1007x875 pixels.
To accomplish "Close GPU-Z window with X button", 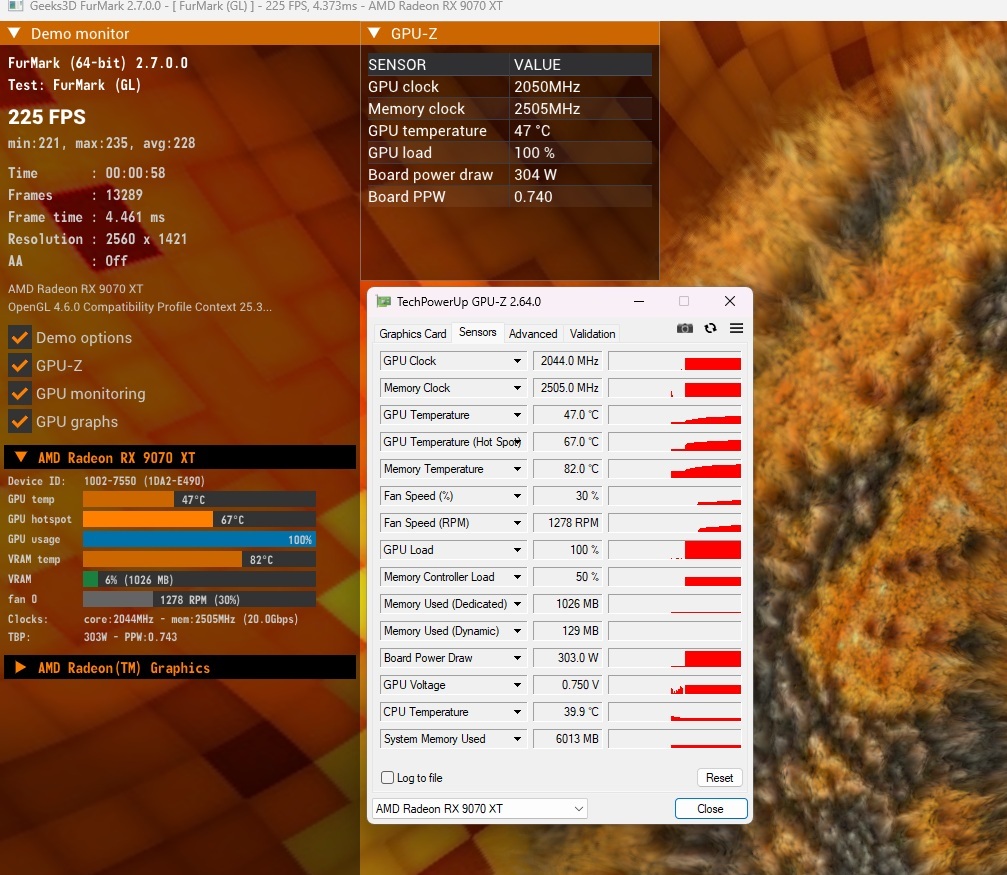I will pyautogui.click(x=730, y=301).
